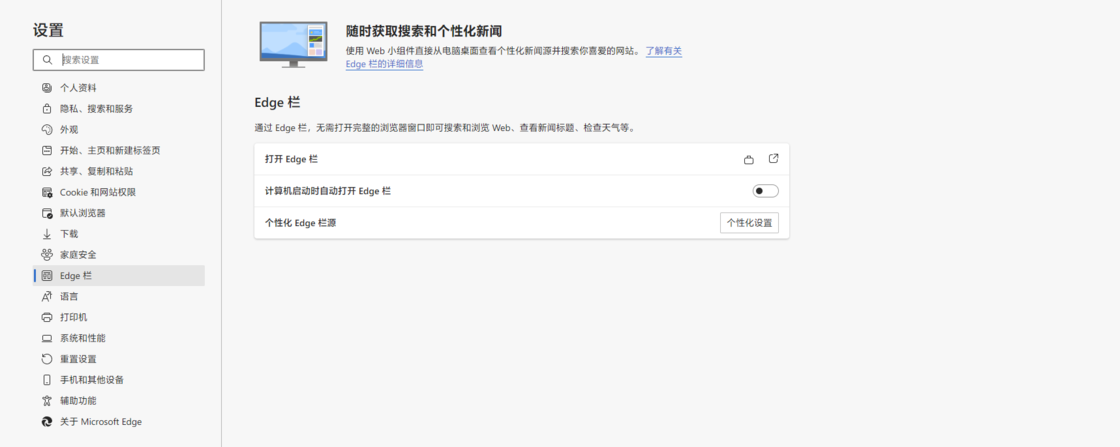
Task: Click the 下载 download arrow icon
Action: coord(47,234)
